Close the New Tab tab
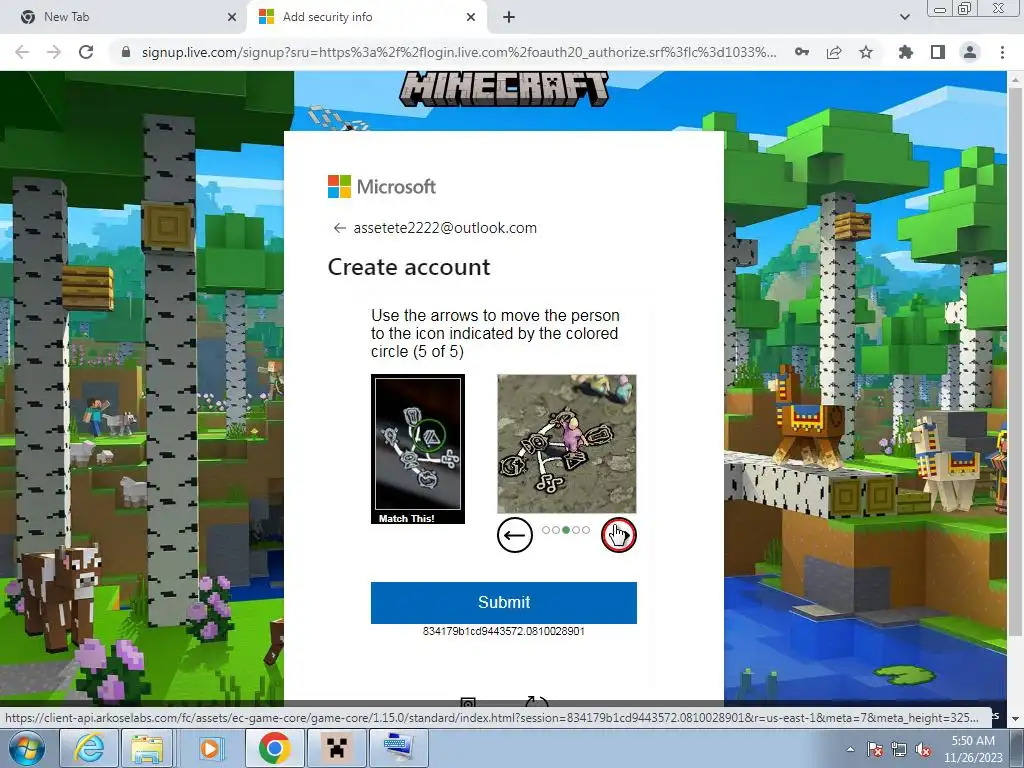Screen dimensions: 1024x768 point(232,18)
